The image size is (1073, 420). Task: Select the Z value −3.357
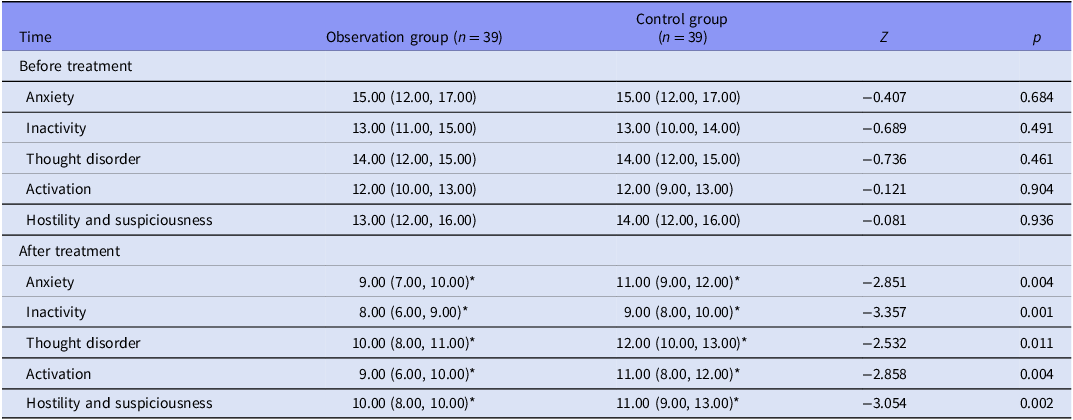[x=885, y=313]
